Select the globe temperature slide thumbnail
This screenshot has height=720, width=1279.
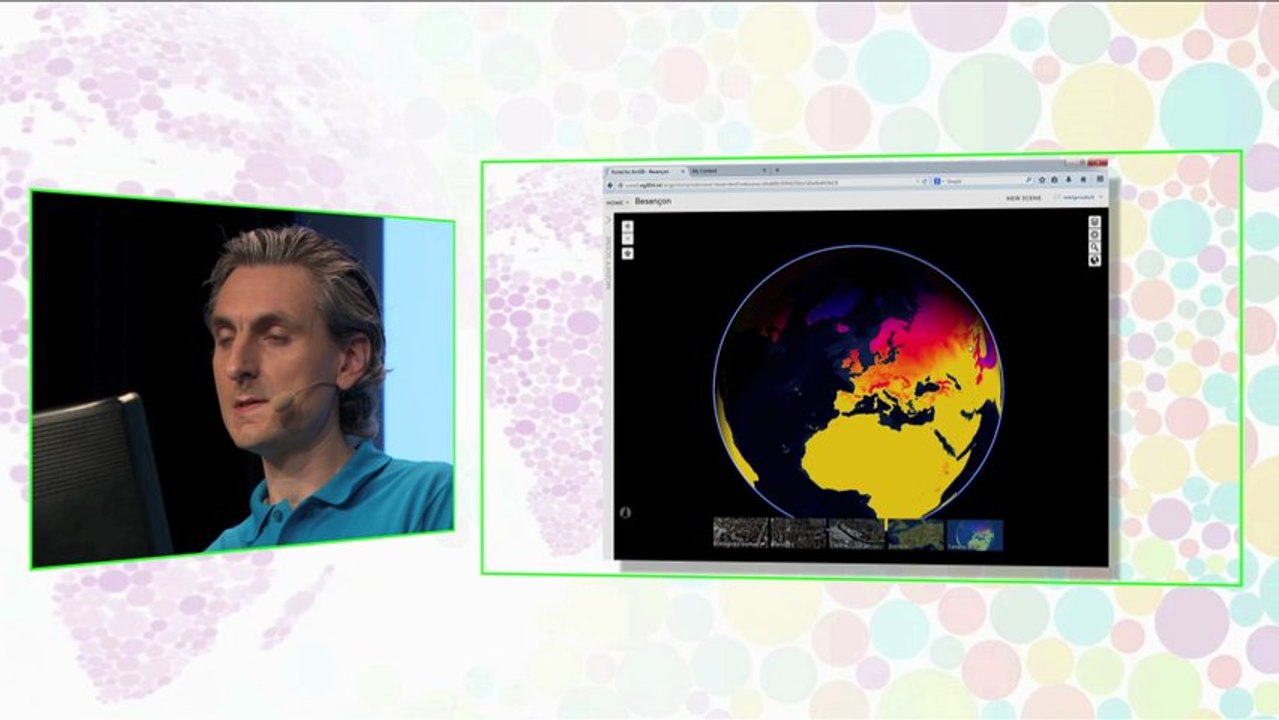point(975,535)
